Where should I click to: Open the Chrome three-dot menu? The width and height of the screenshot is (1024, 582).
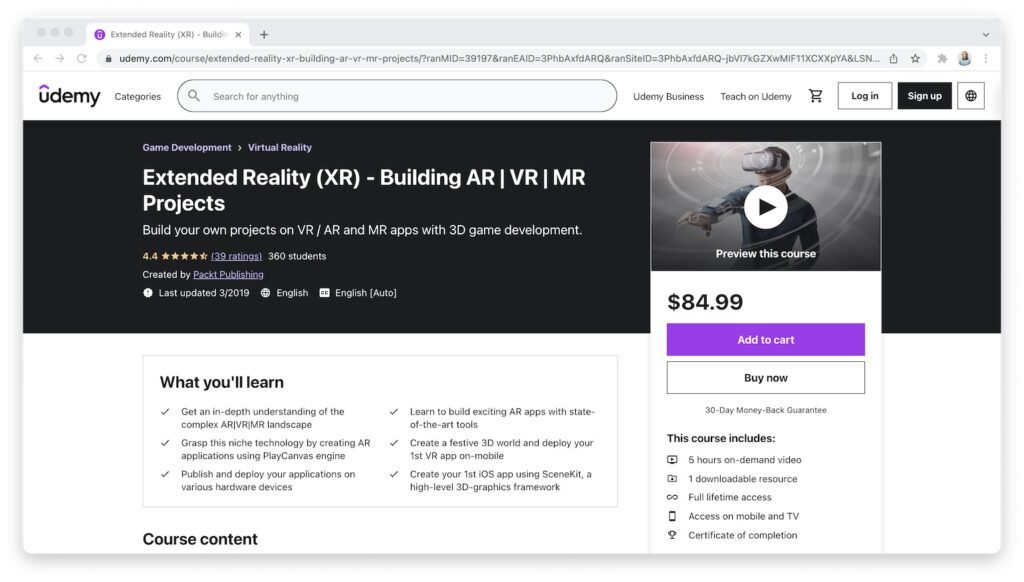click(988, 58)
